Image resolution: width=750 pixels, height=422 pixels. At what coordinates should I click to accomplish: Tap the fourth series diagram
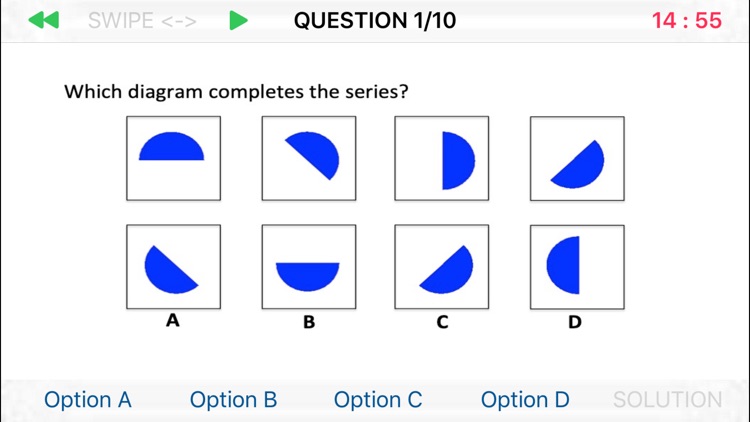[577, 158]
